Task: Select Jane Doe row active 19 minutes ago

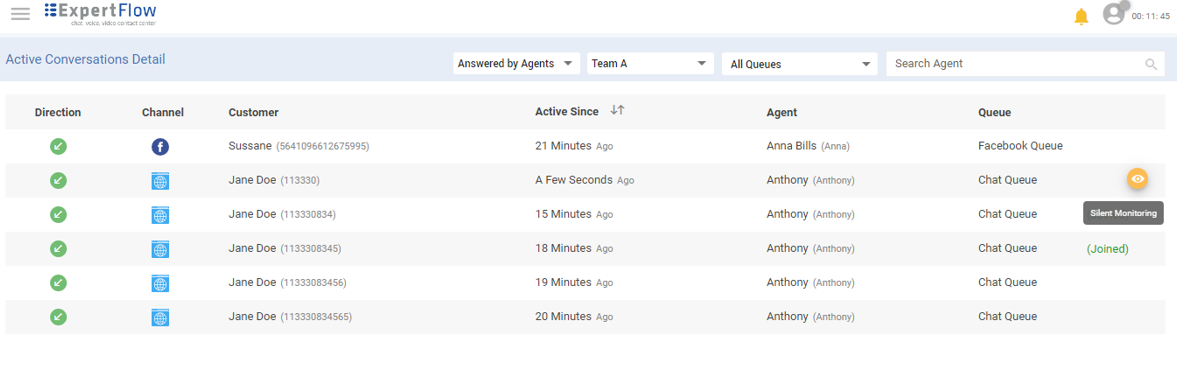Action: tap(588, 283)
